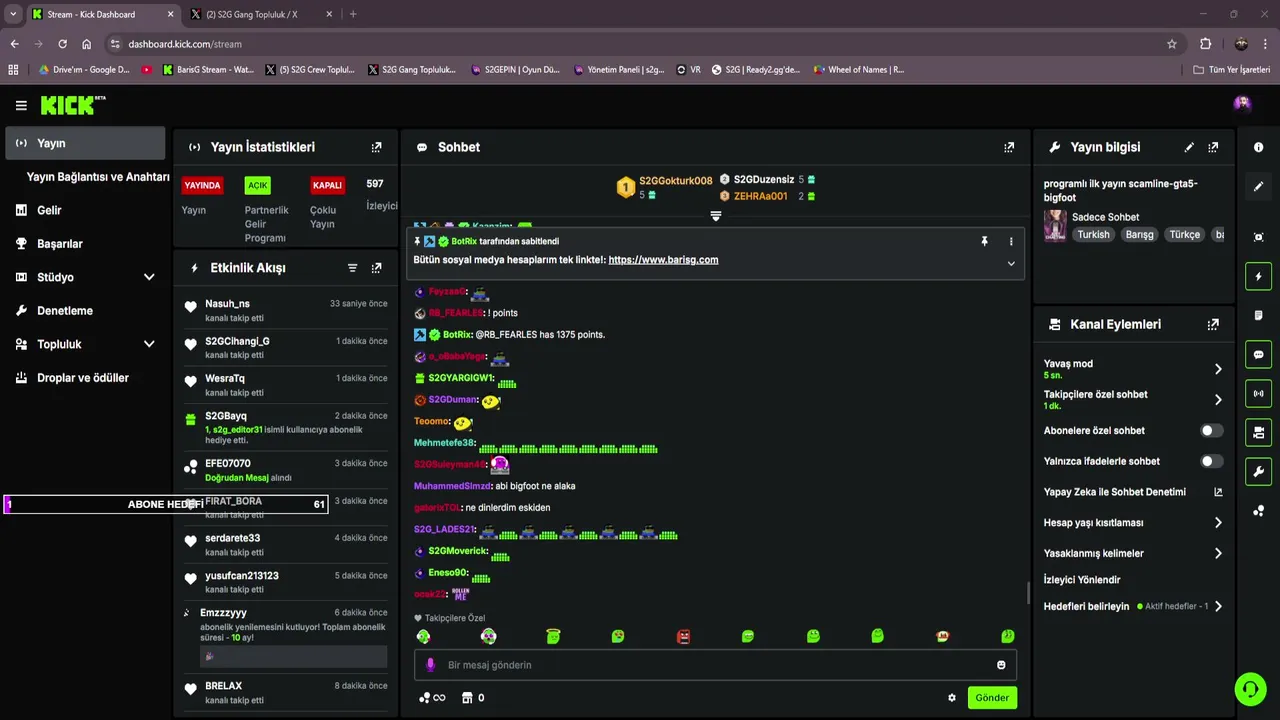
Task: Open the hamburger navigation menu
Action: pyautogui.click(x=21, y=105)
